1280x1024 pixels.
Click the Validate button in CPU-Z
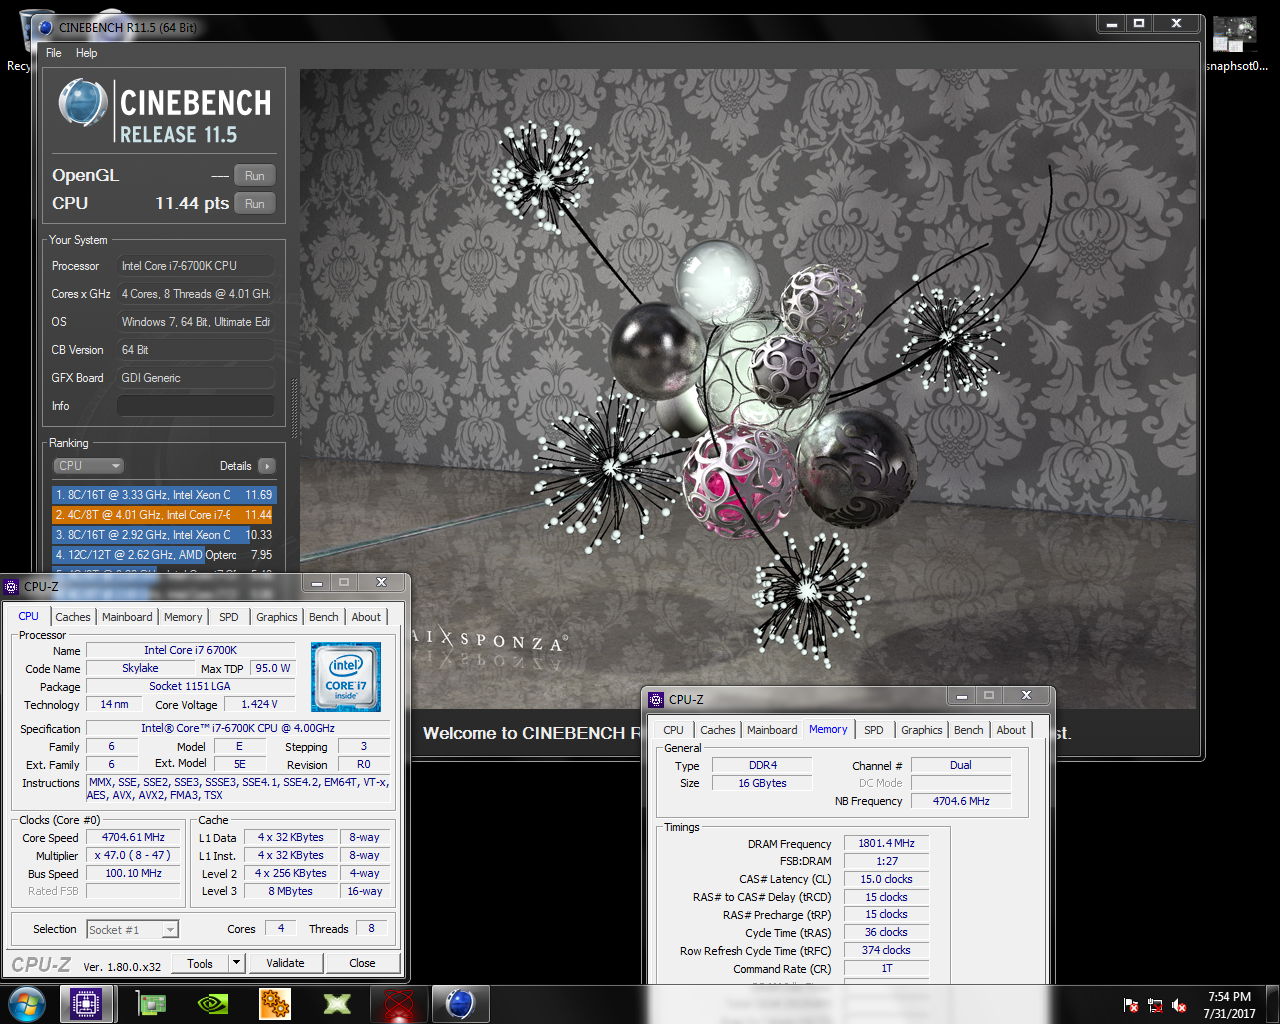point(285,963)
